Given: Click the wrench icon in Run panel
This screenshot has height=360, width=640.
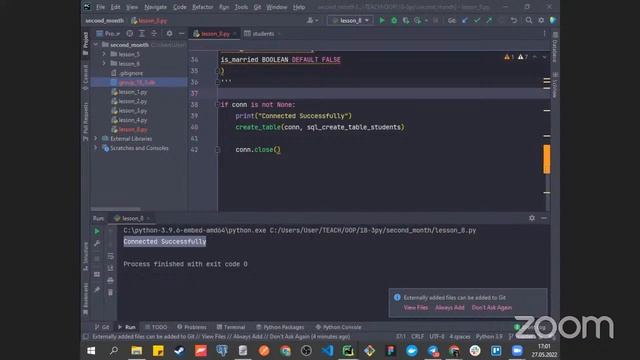Looking at the screenshot, I should tap(97, 244).
